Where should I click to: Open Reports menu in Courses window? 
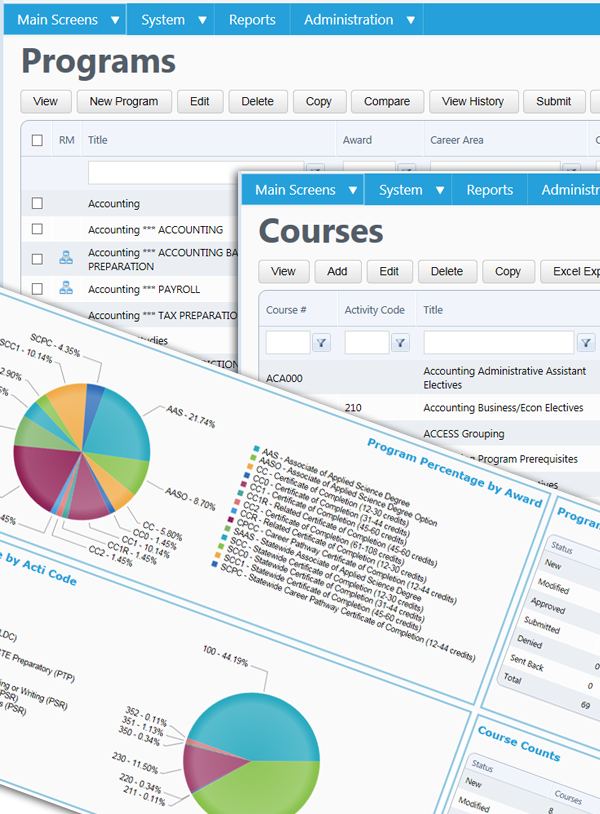[x=489, y=190]
